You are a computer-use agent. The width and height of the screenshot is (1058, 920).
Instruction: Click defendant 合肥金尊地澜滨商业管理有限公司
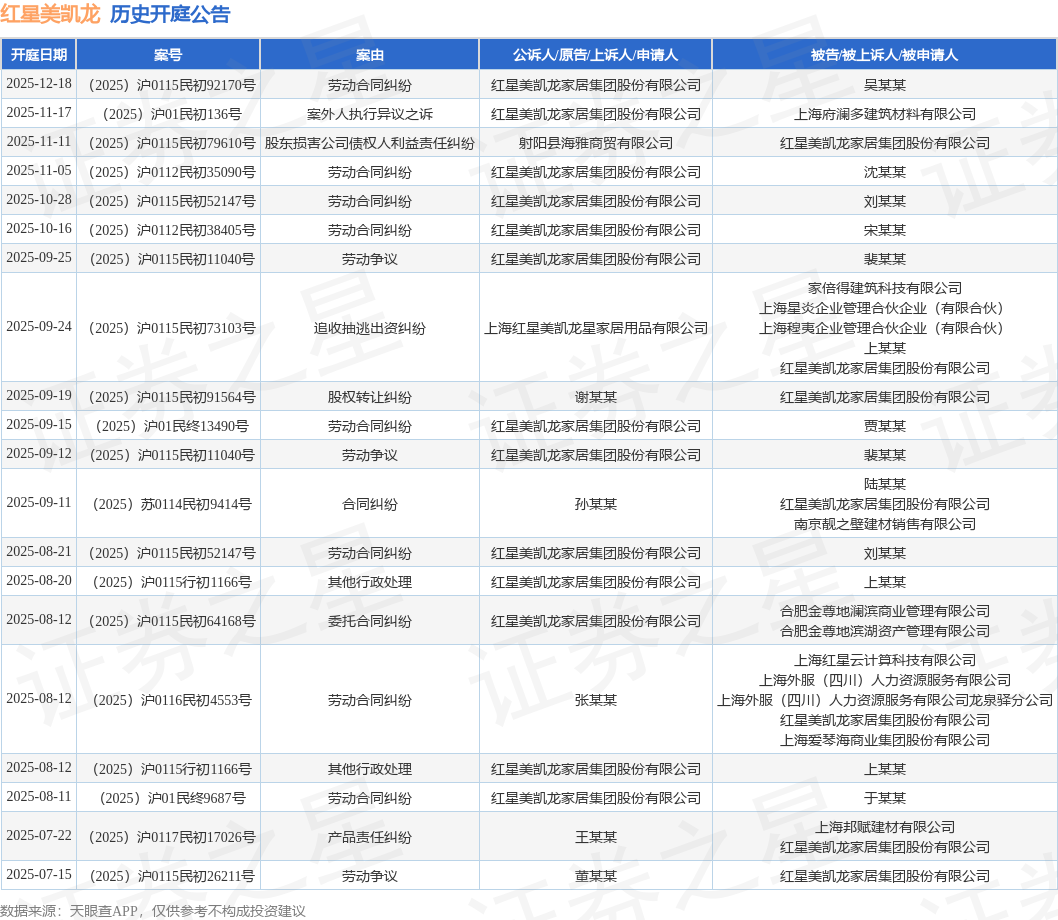tap(885, 611)
